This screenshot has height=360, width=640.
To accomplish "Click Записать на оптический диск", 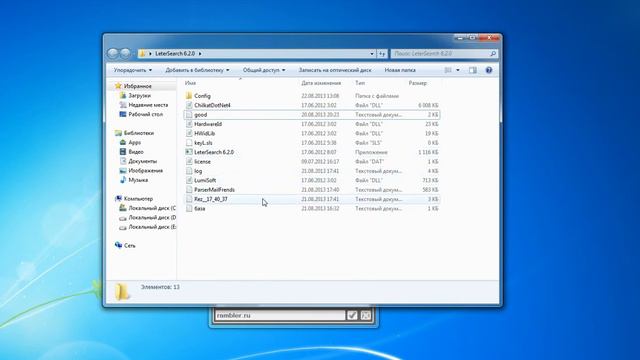I will pos(335,70).
